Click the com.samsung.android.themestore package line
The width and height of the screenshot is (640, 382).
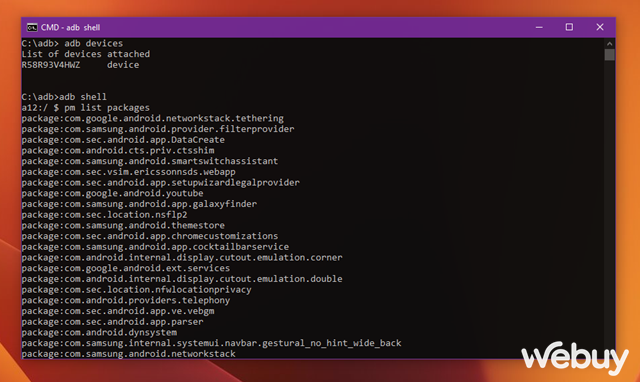[123, 225]
